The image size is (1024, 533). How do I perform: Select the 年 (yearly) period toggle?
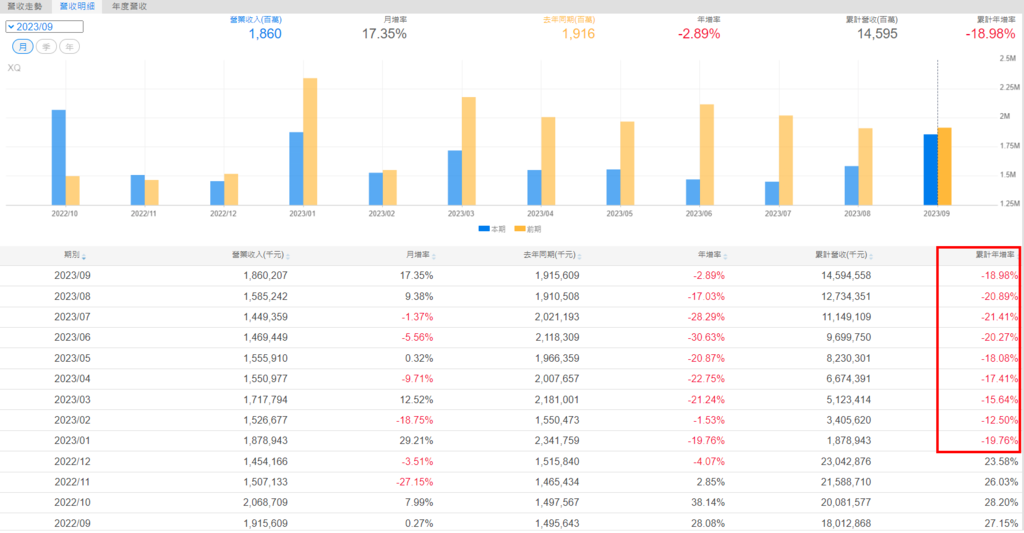tap(69, 46)
